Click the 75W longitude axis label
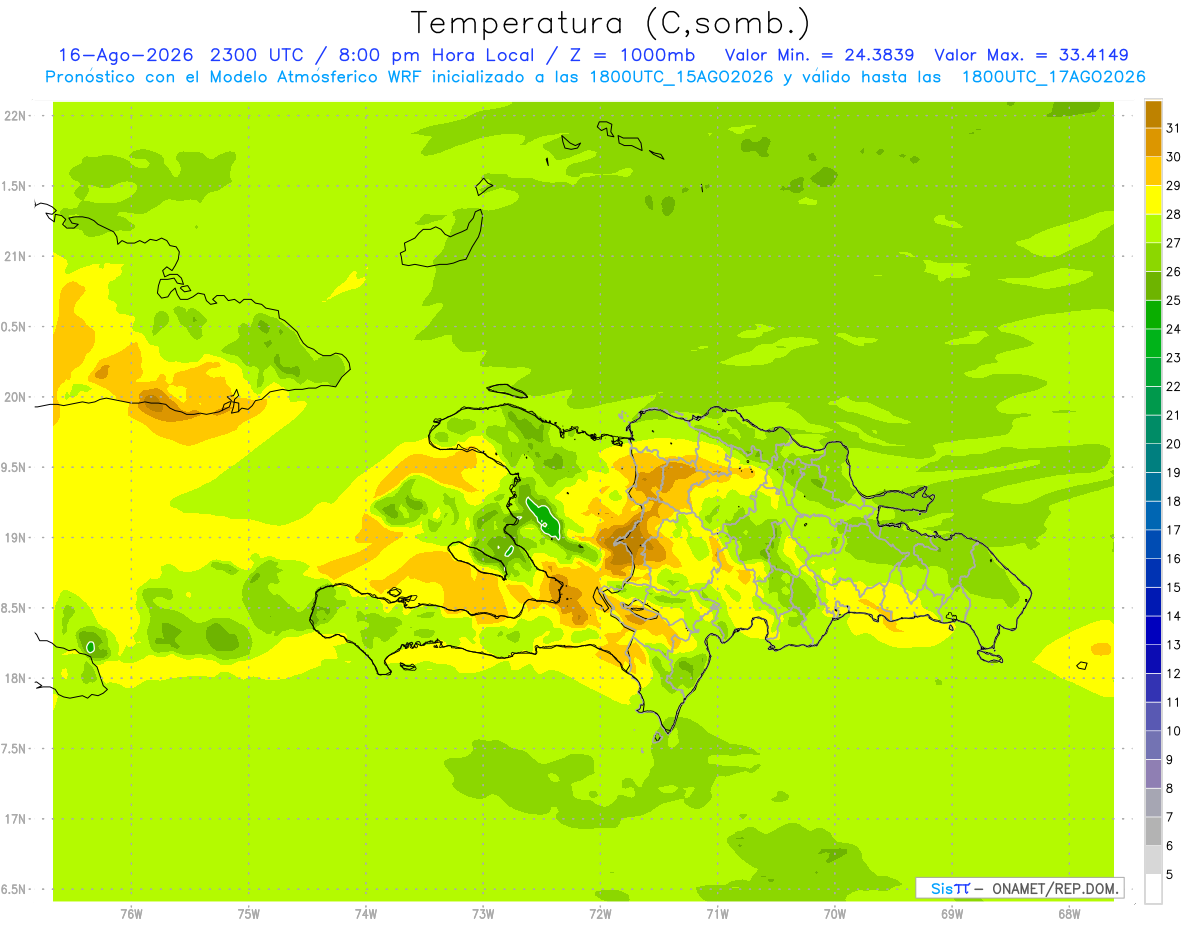Viewport: 1200px width, 927px height. 249,913
